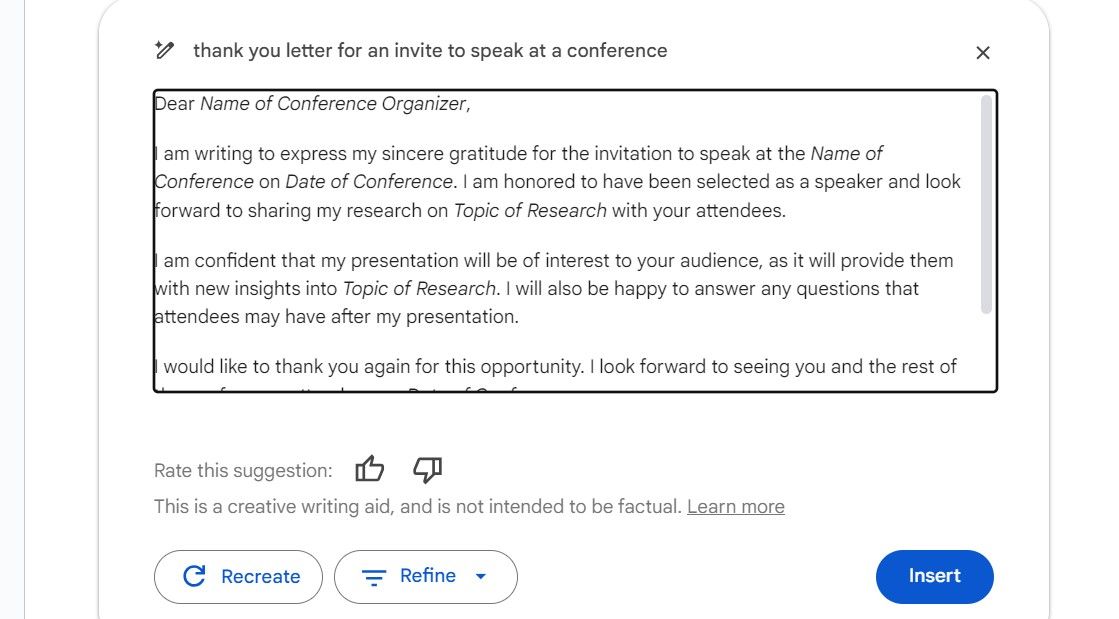The height and width of the screenshot is (619, 1119).
Task: Rate the suggestion with thumbs down
Action: tap(428, 470)
